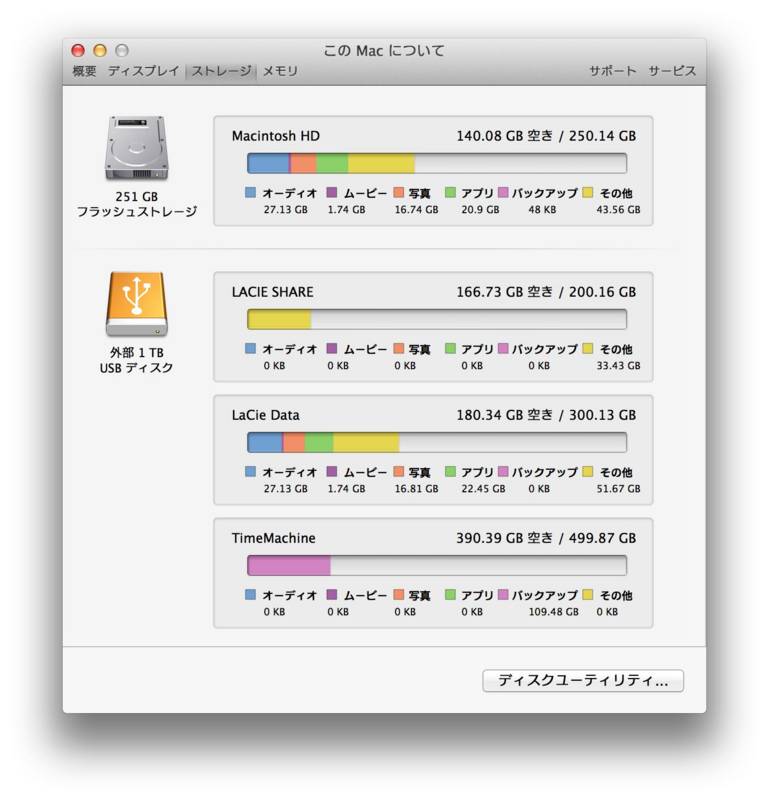This screenshot has height=800, width=769.
Task: Click the orange 写真 swatch under Macintosh HD
Action: click(399, 192)
